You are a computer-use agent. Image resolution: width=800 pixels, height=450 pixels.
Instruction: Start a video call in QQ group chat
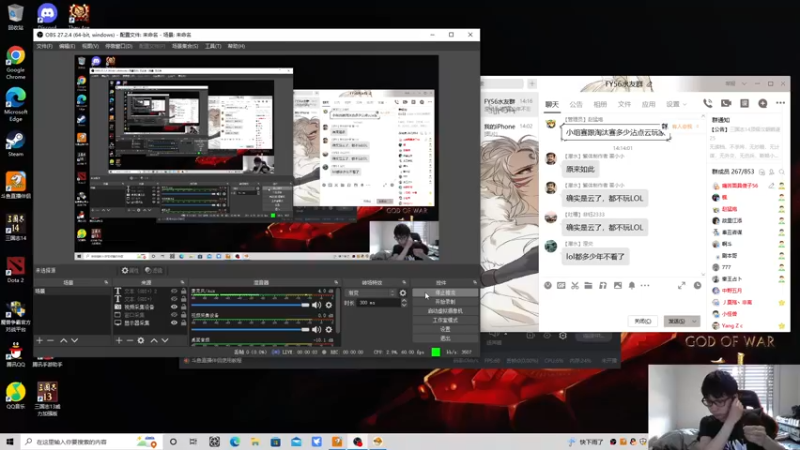click(726, 103)
